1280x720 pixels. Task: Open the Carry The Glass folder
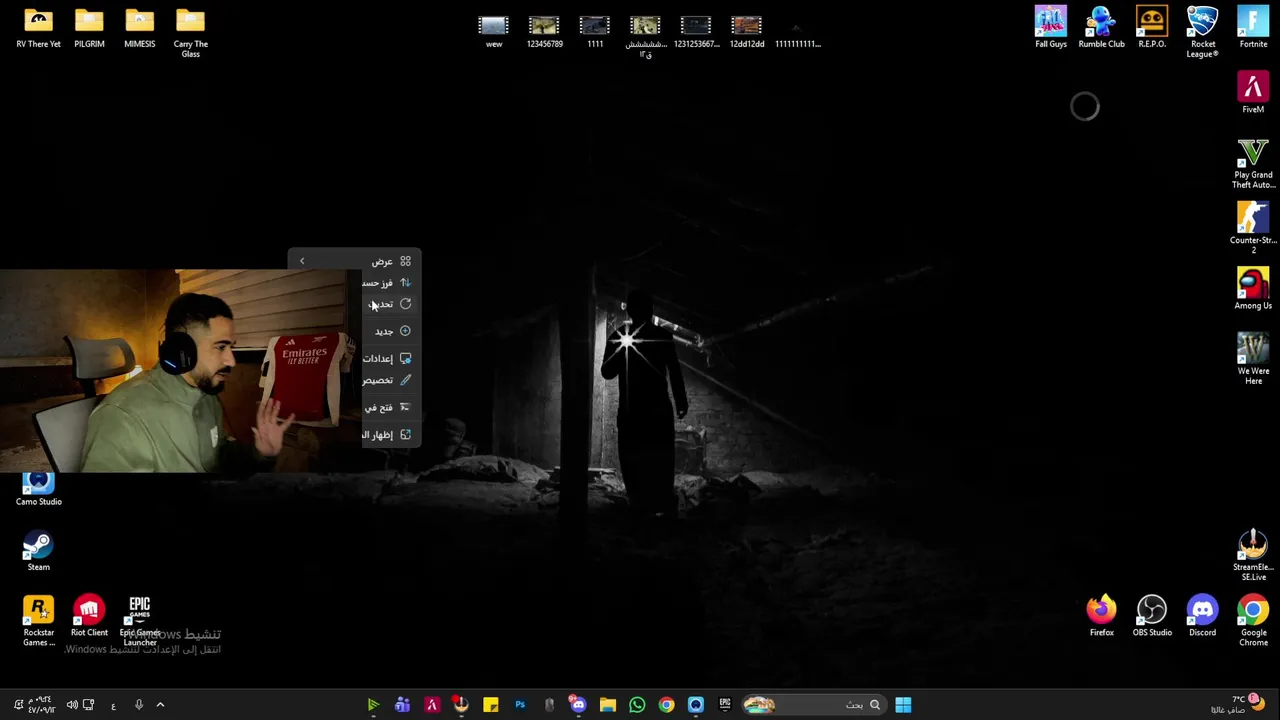pyautogui.click(x=190, y=33)
